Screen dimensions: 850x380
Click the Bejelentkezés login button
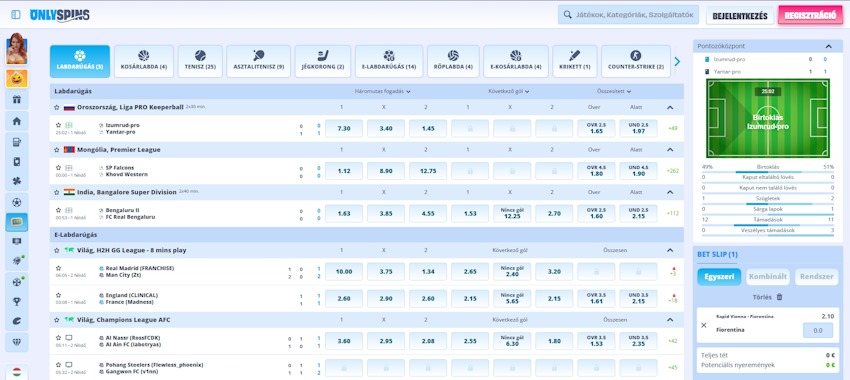pos(740,16)
